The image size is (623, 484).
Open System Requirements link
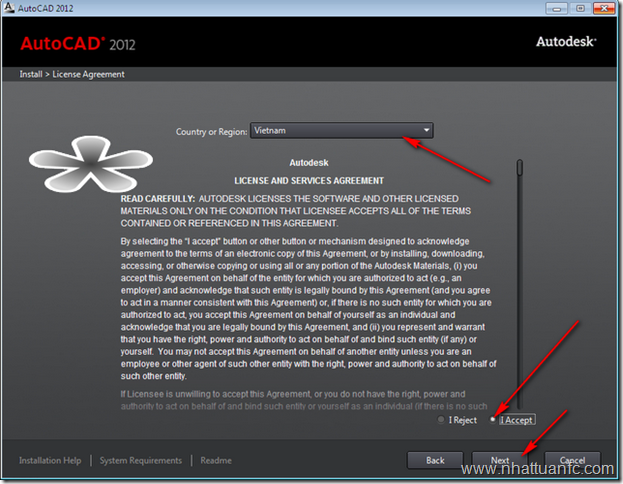point(141,461)
